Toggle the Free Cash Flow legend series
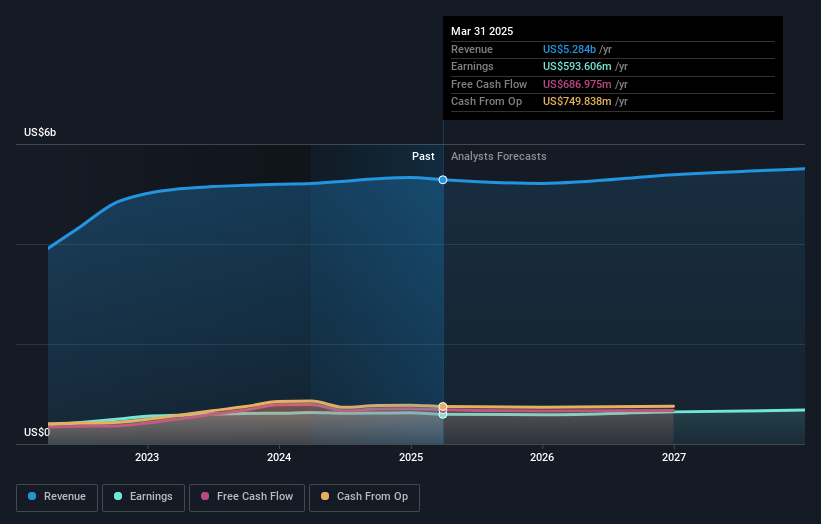 (x=247, y=497)
